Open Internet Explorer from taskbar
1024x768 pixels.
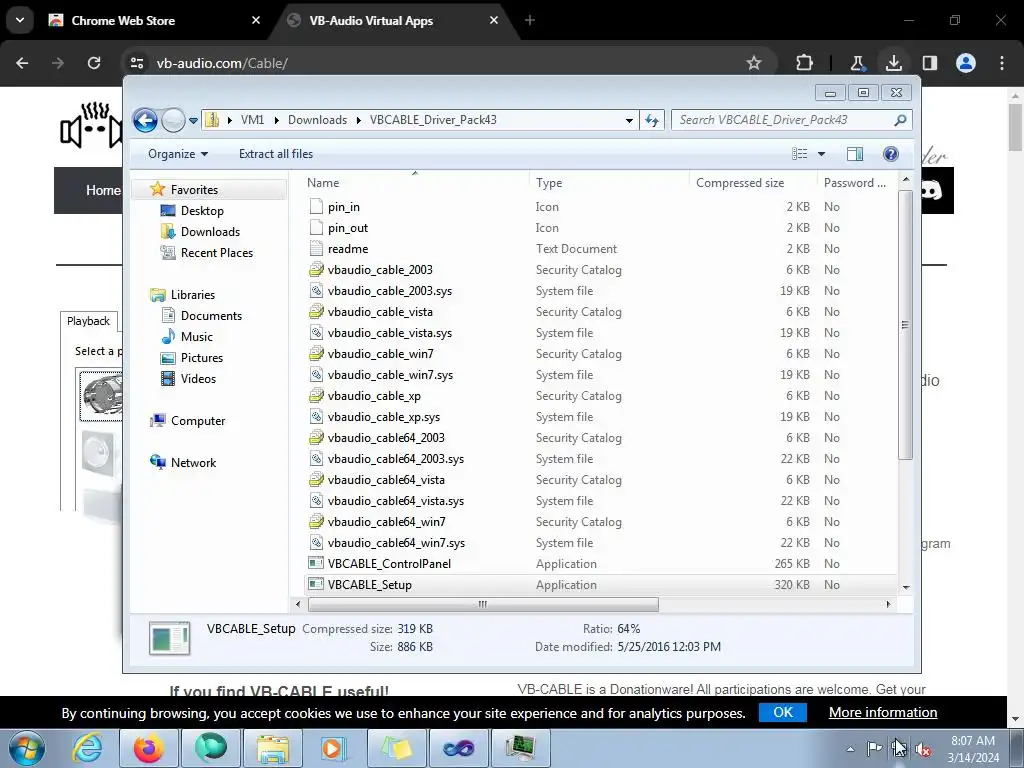coord(87,748)
